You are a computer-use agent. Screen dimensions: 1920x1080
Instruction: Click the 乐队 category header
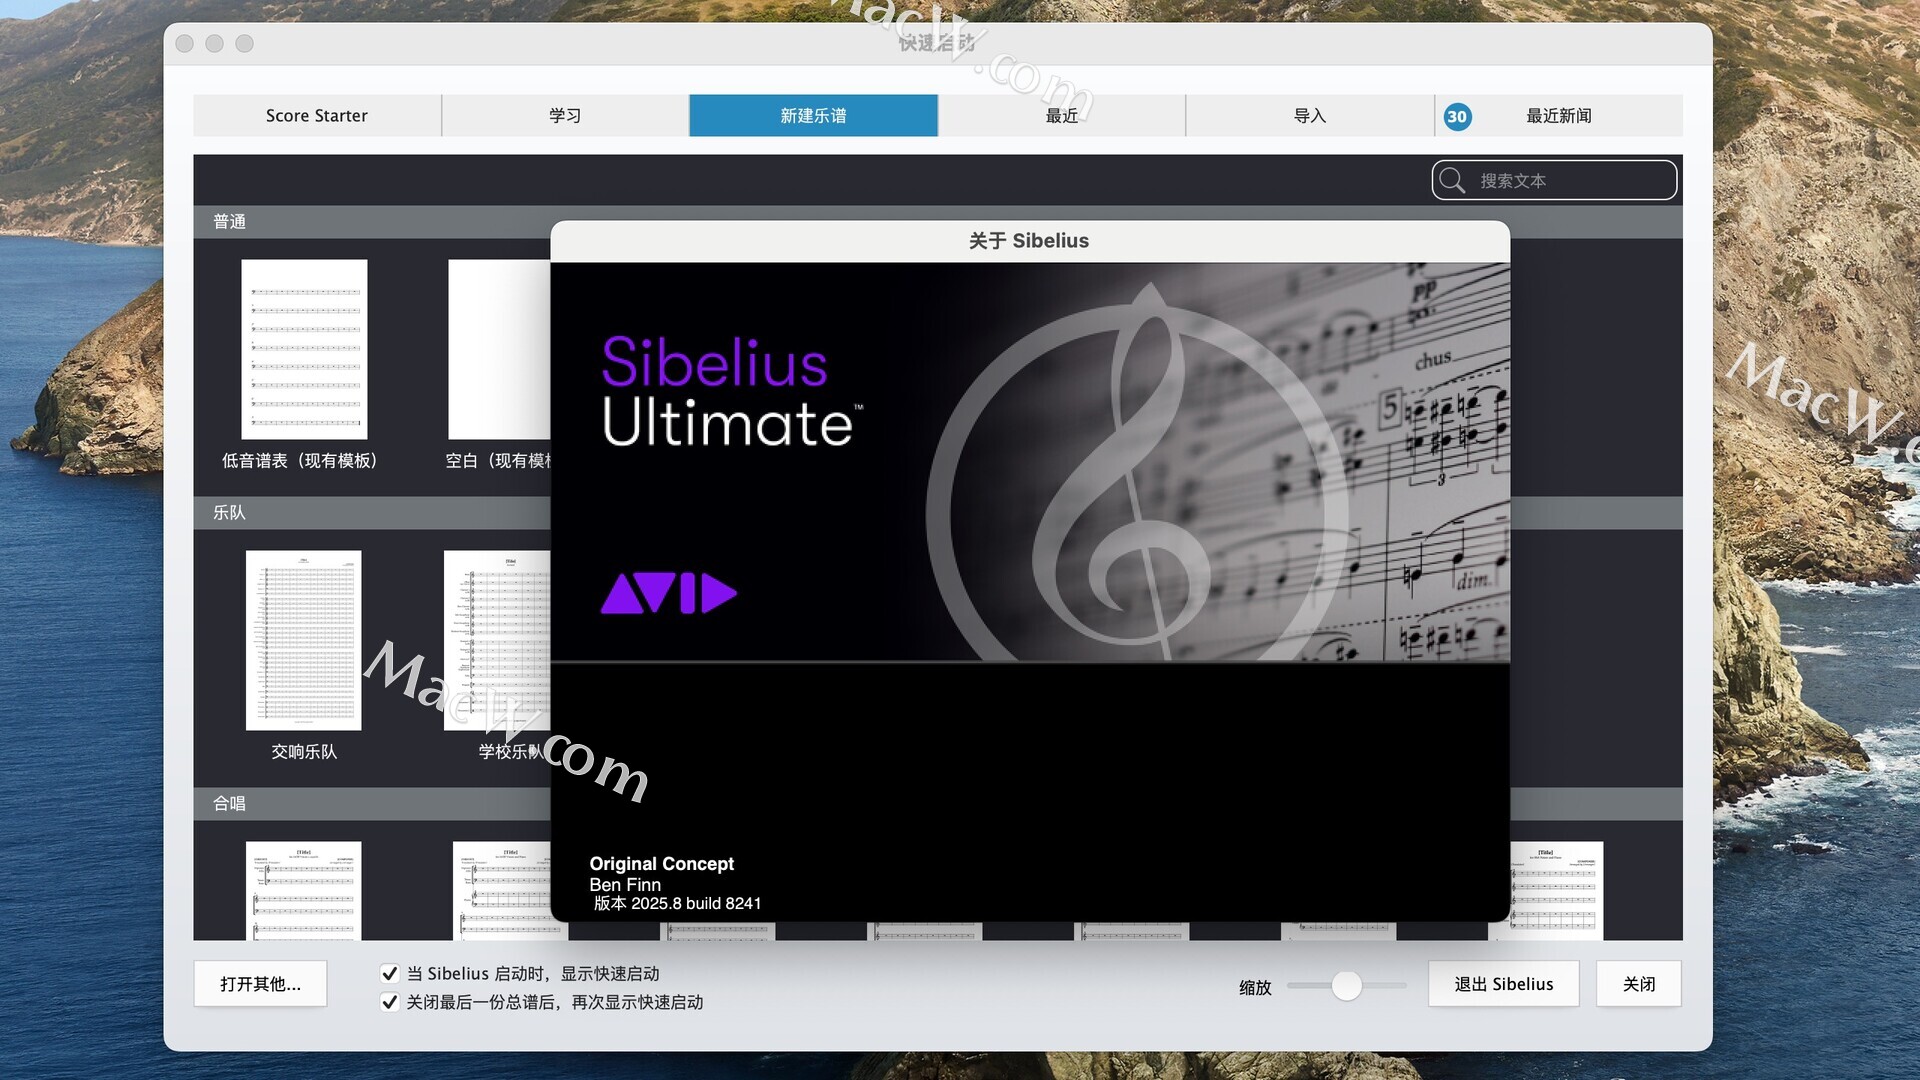229,512
